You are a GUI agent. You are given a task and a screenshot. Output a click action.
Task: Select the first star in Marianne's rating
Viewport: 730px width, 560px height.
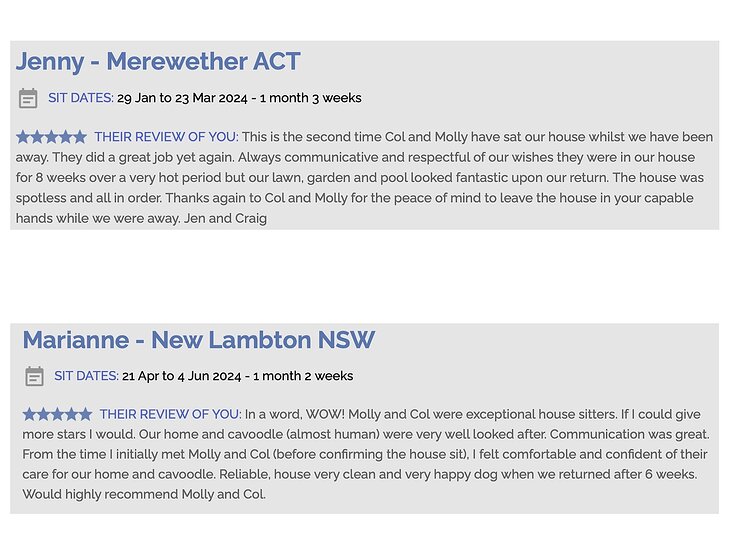coord(30,414)
